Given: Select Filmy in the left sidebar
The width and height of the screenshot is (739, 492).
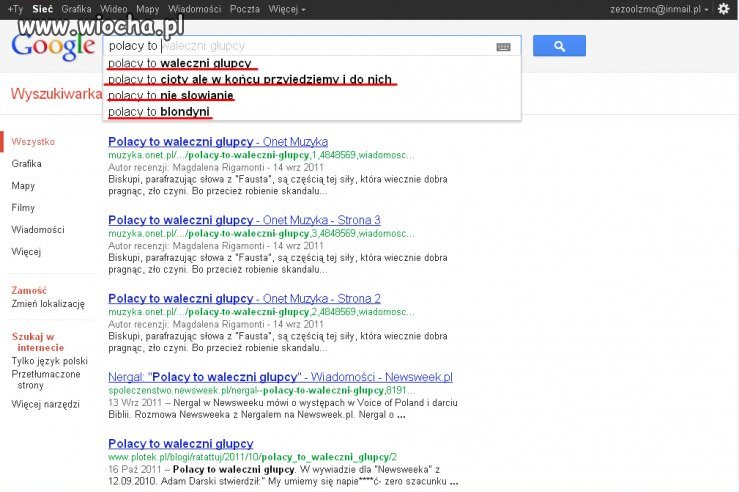Looking at the screenshot, I should 23,207.
